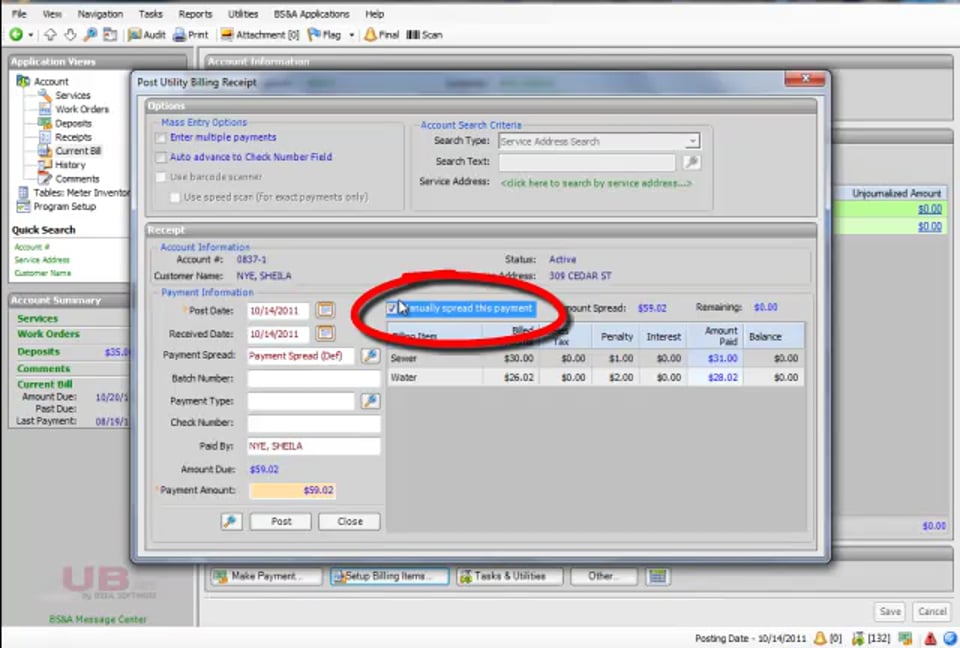This screenshot has width=960, height=648.
Task: Click the Save button
Action: (x=890, y=611)
